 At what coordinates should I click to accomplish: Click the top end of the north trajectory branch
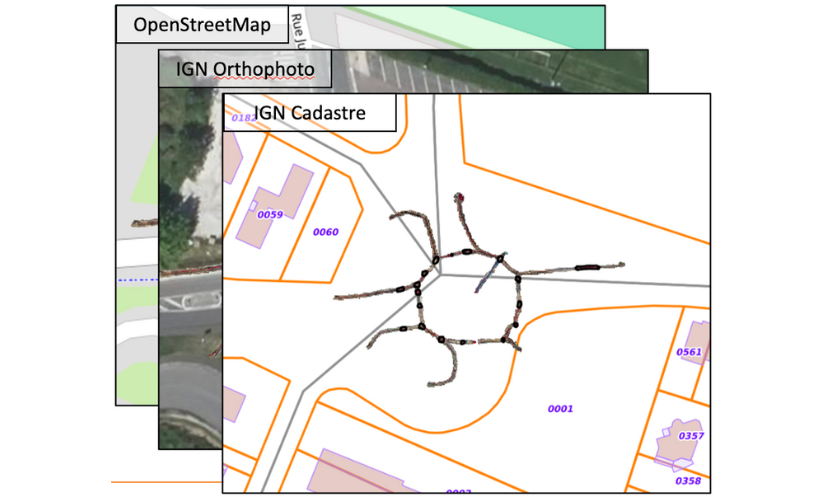click(459, 198)
